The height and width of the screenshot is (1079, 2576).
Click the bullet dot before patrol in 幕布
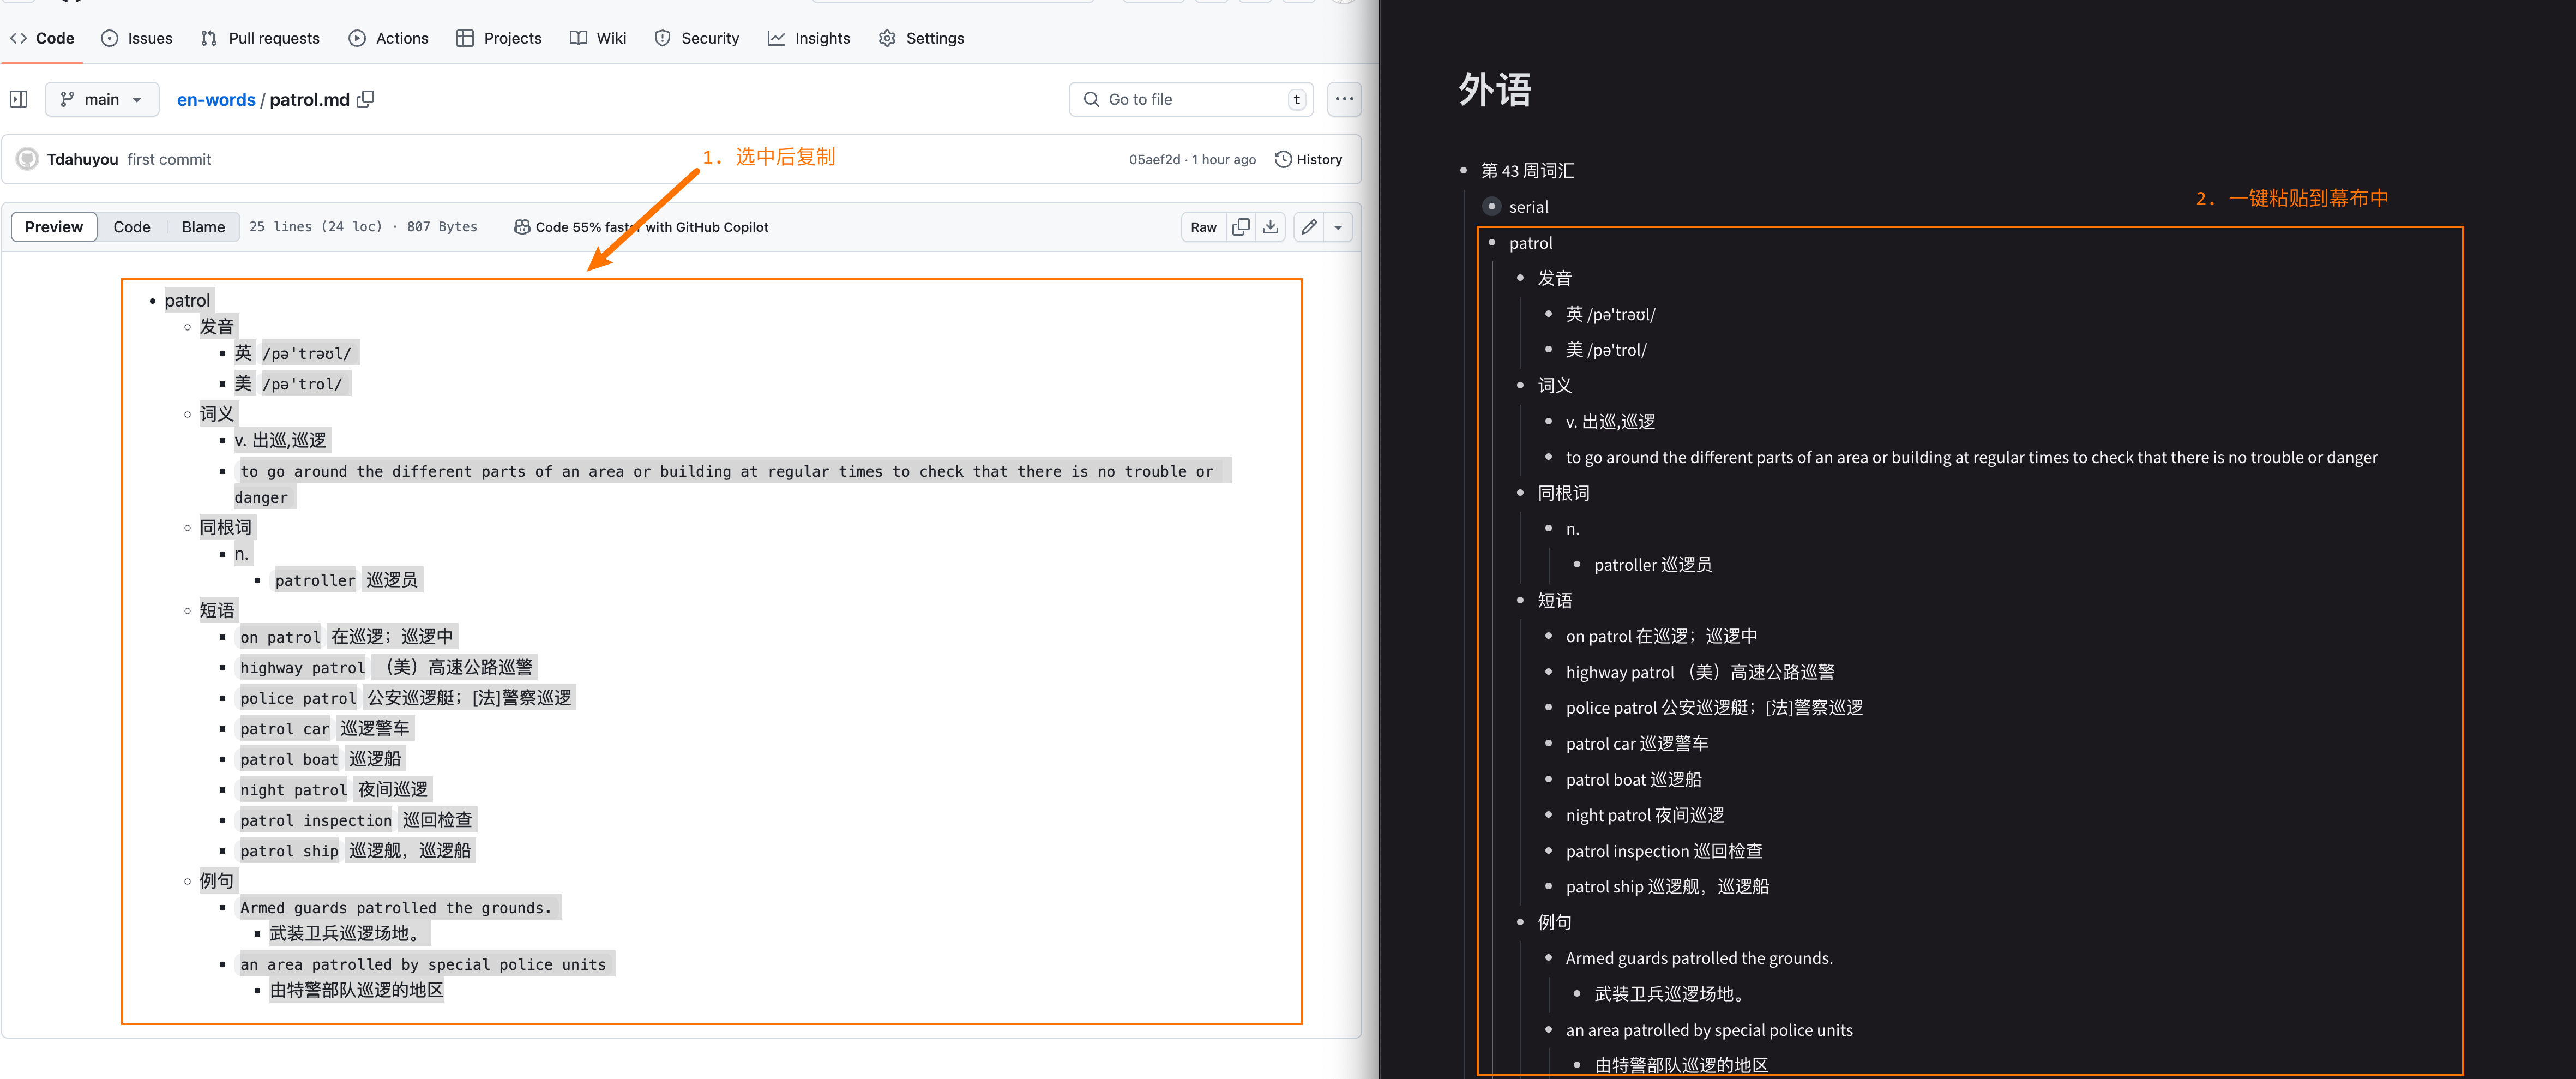click(1492, 243)
